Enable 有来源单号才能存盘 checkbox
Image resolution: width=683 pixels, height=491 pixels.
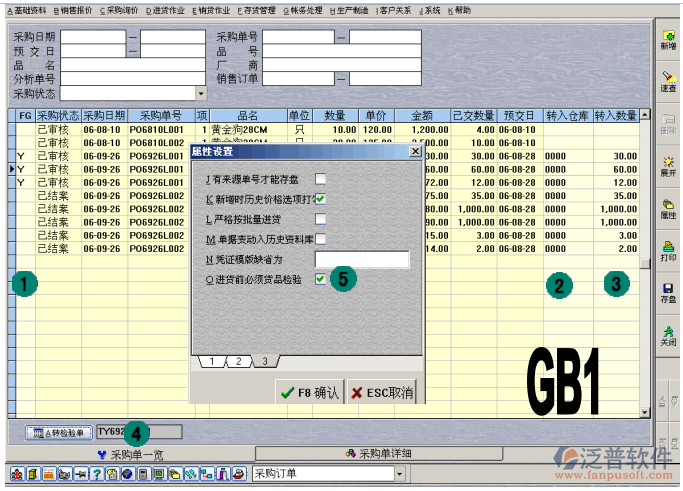tap(321, 180)
